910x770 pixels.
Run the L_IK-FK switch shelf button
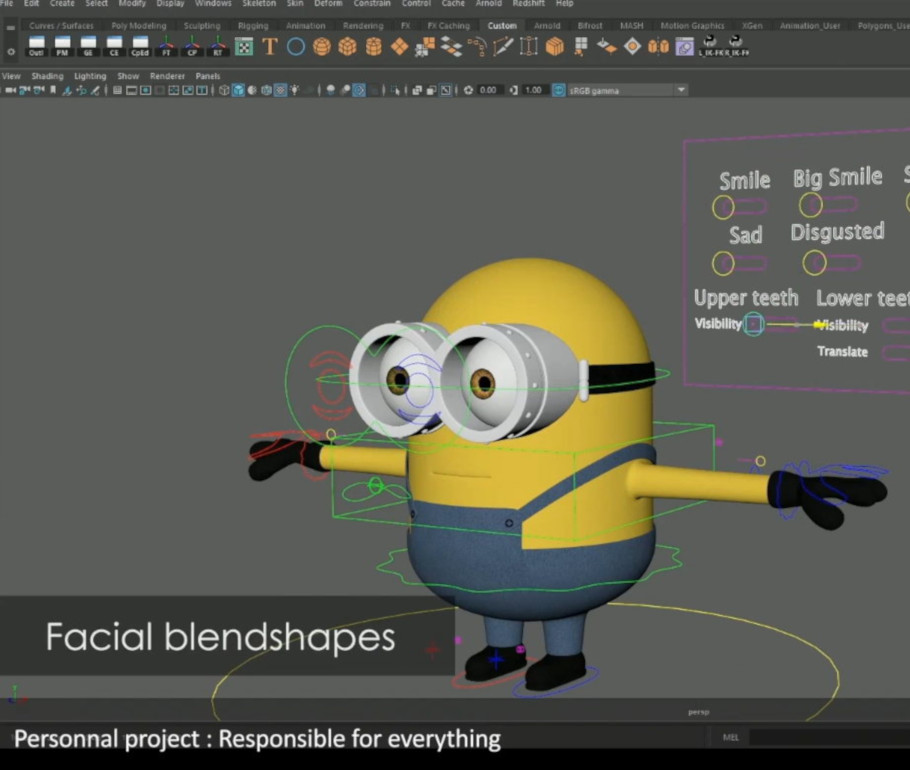[x=709, y=45]
